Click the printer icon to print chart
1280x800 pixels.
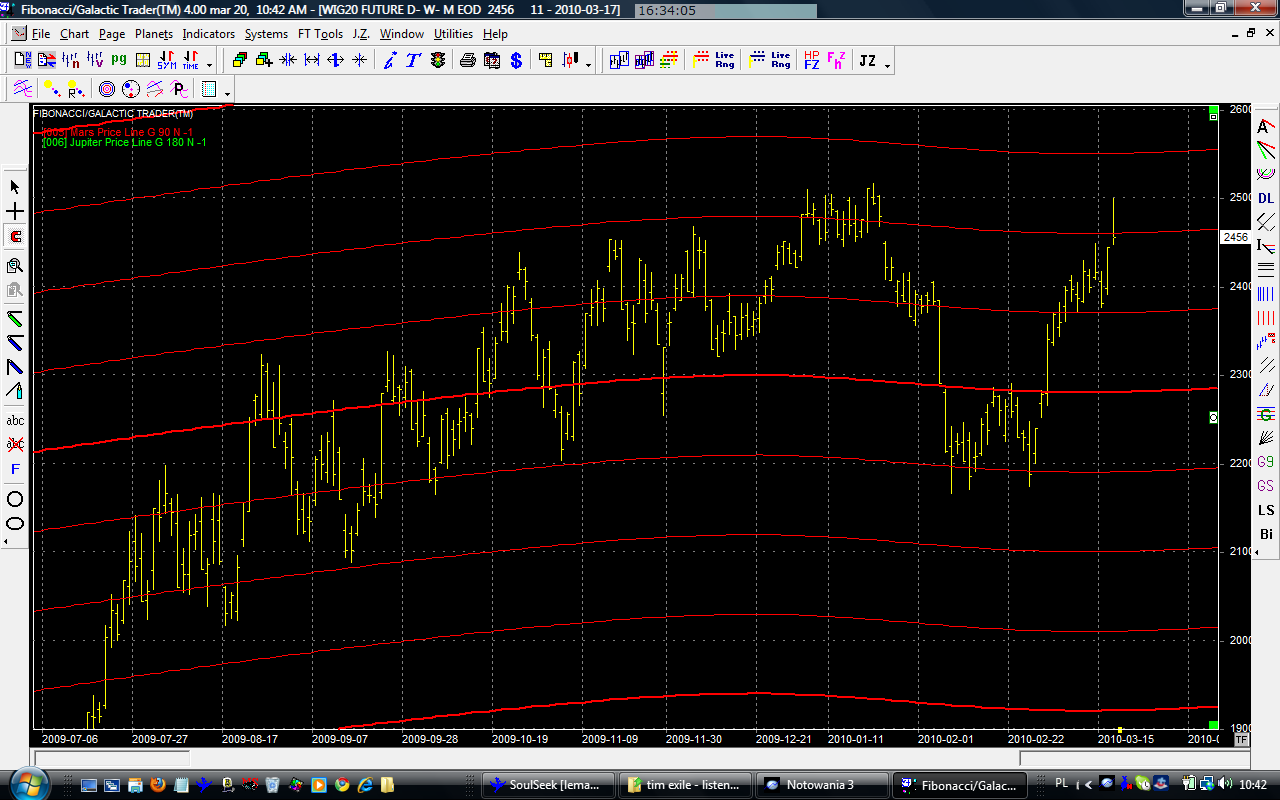468,61
